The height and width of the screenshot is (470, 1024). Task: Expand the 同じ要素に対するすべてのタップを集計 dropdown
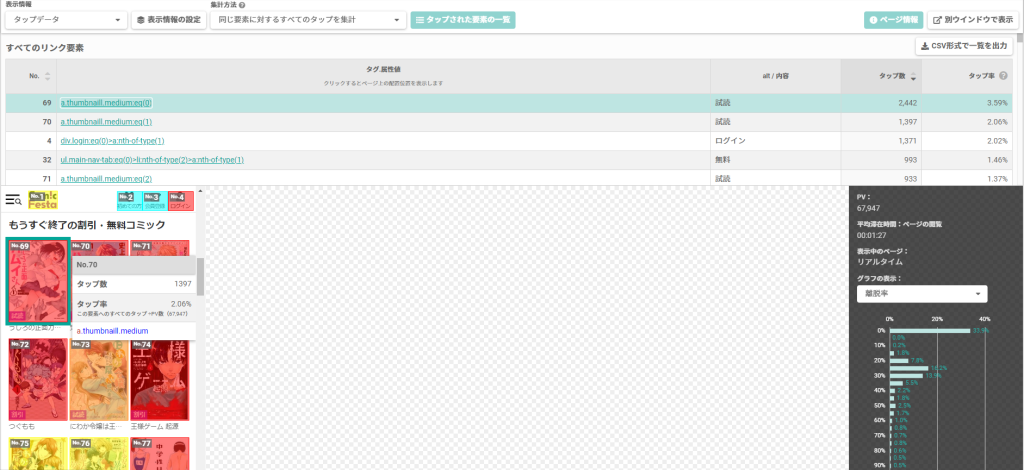tap(308, 20)
